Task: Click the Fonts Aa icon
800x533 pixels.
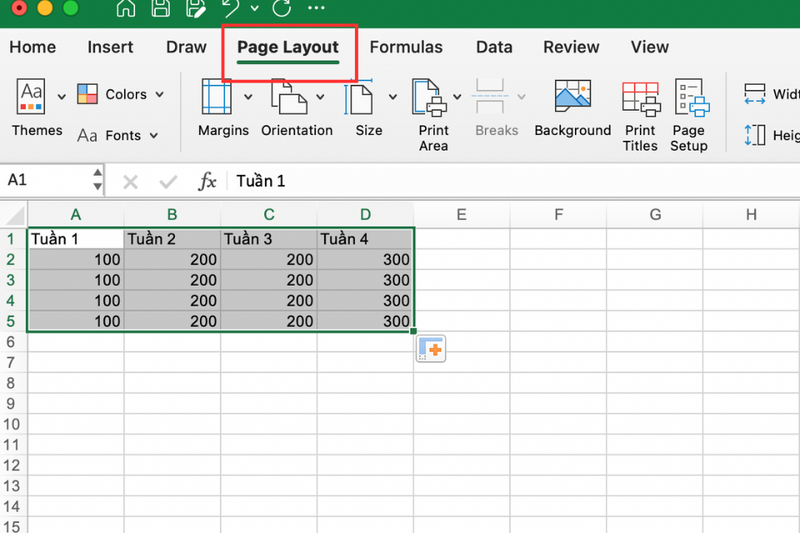Action: pyautogui.click(x=87, y=136)
